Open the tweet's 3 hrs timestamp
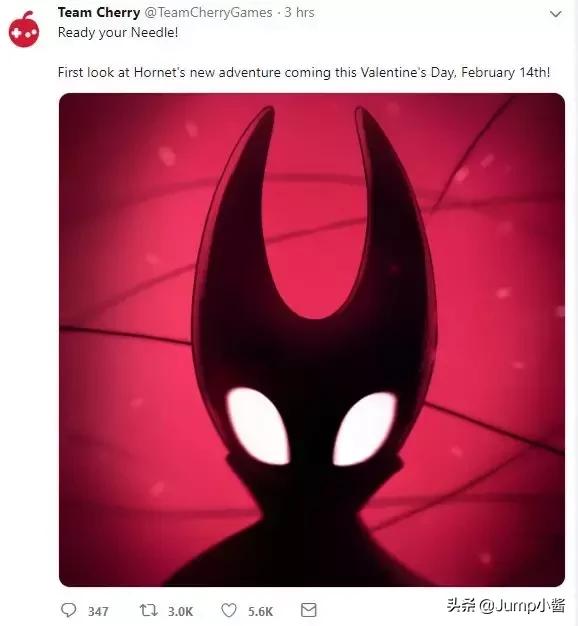Viewport: 578px width, 626px height. click(x=299, y=12)
